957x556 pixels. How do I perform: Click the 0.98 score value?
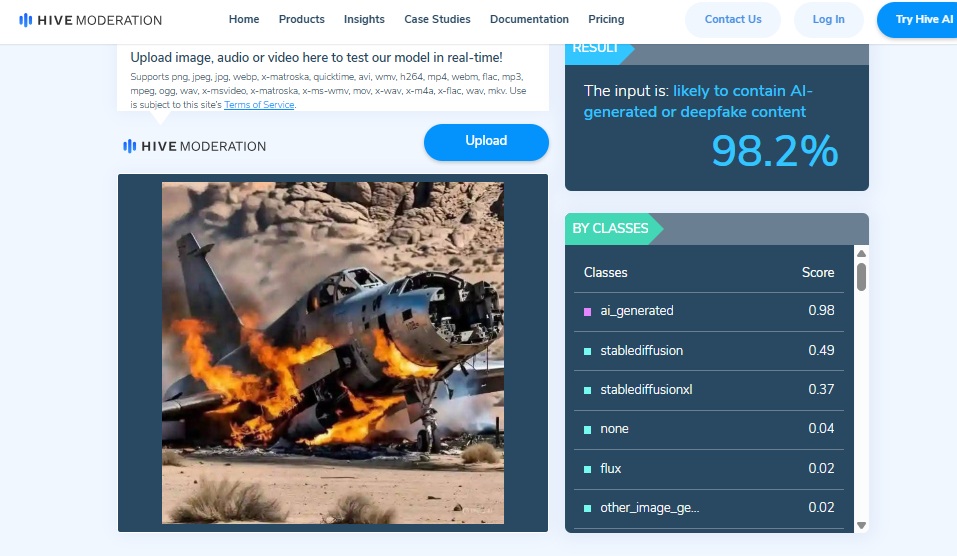click(x=821, y=310)
